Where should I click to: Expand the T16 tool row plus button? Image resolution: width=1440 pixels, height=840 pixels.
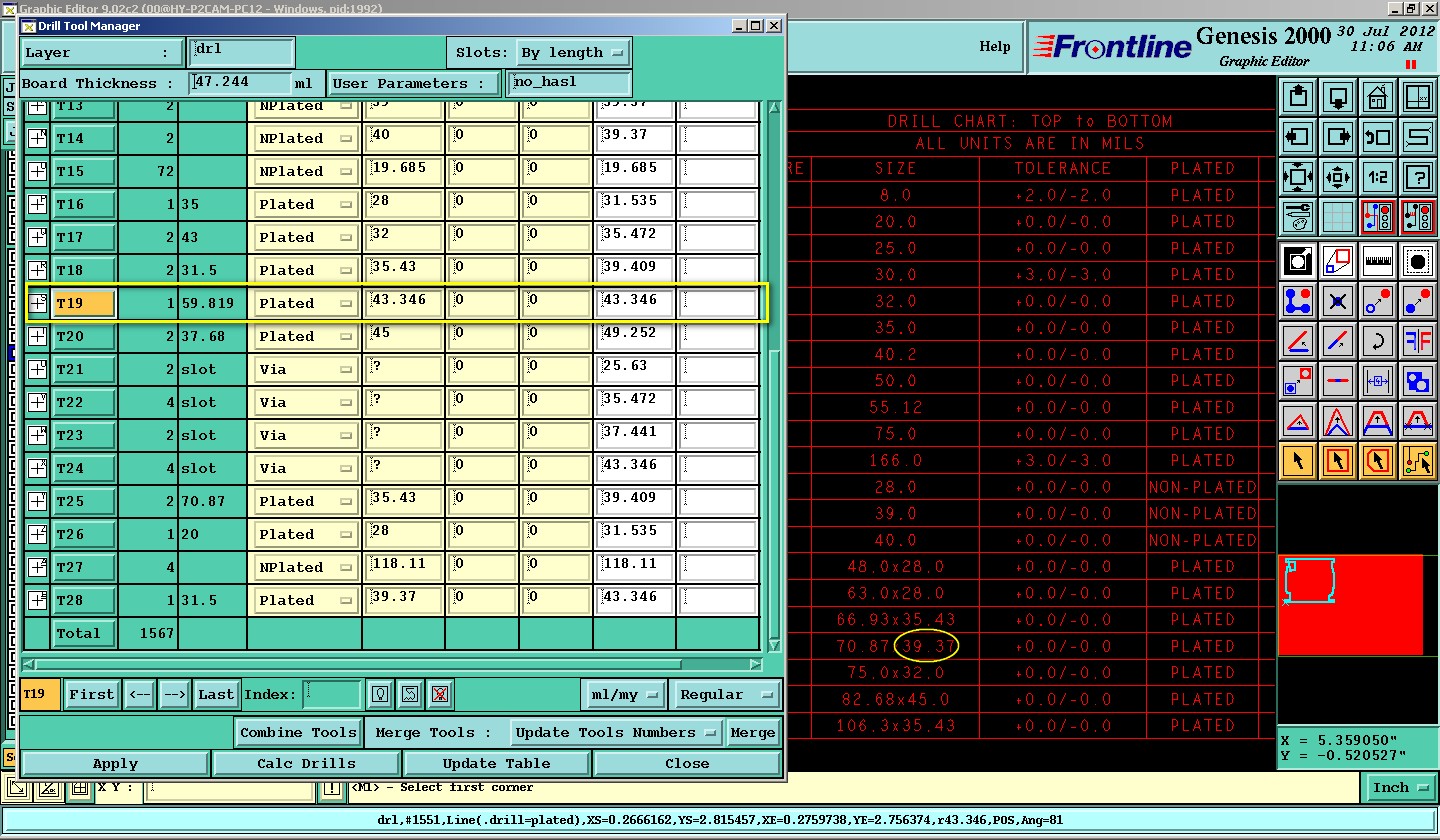click(37, 204)
